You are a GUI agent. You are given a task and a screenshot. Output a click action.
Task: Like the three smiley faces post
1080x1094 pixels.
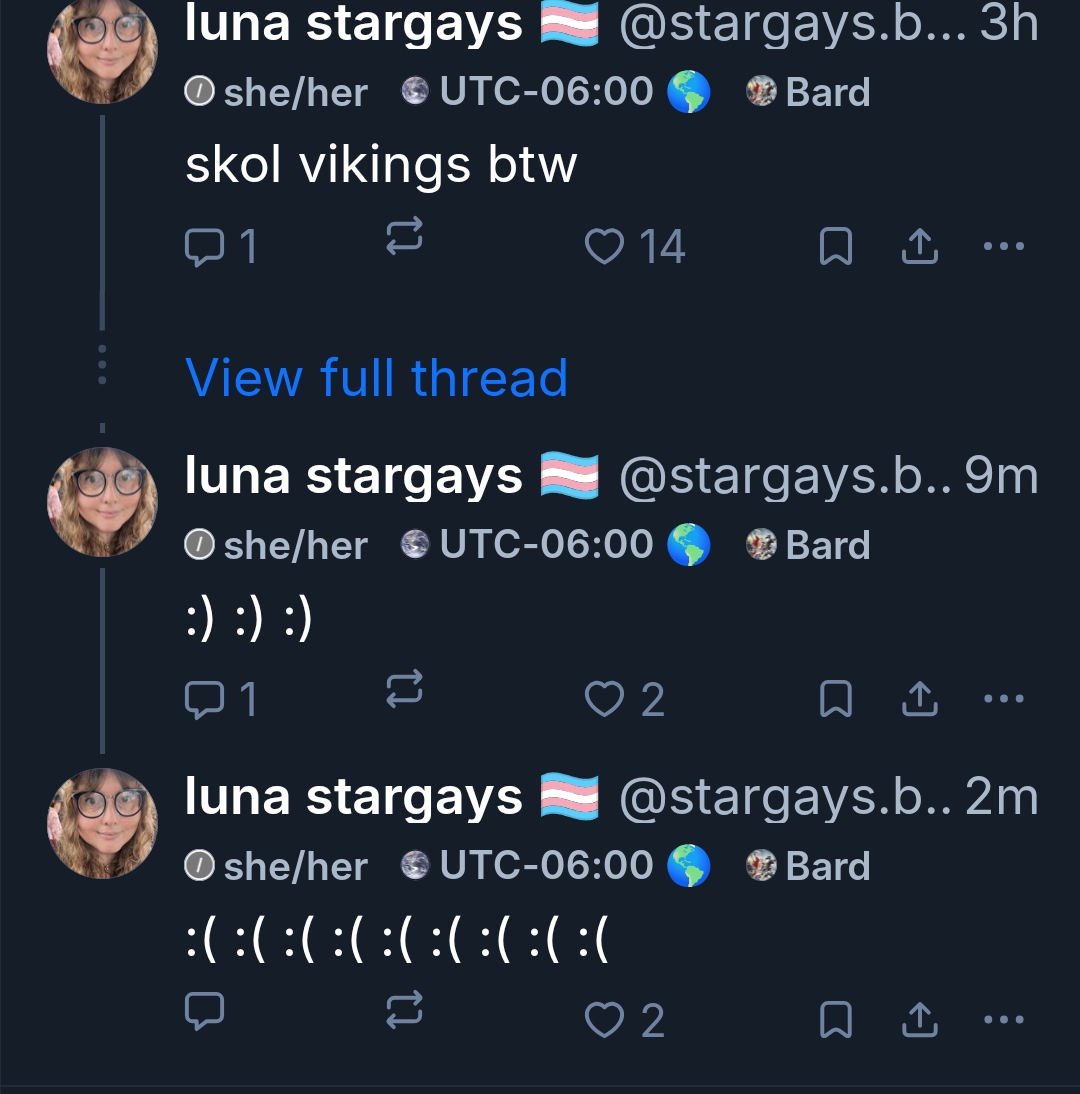[604, 698]
